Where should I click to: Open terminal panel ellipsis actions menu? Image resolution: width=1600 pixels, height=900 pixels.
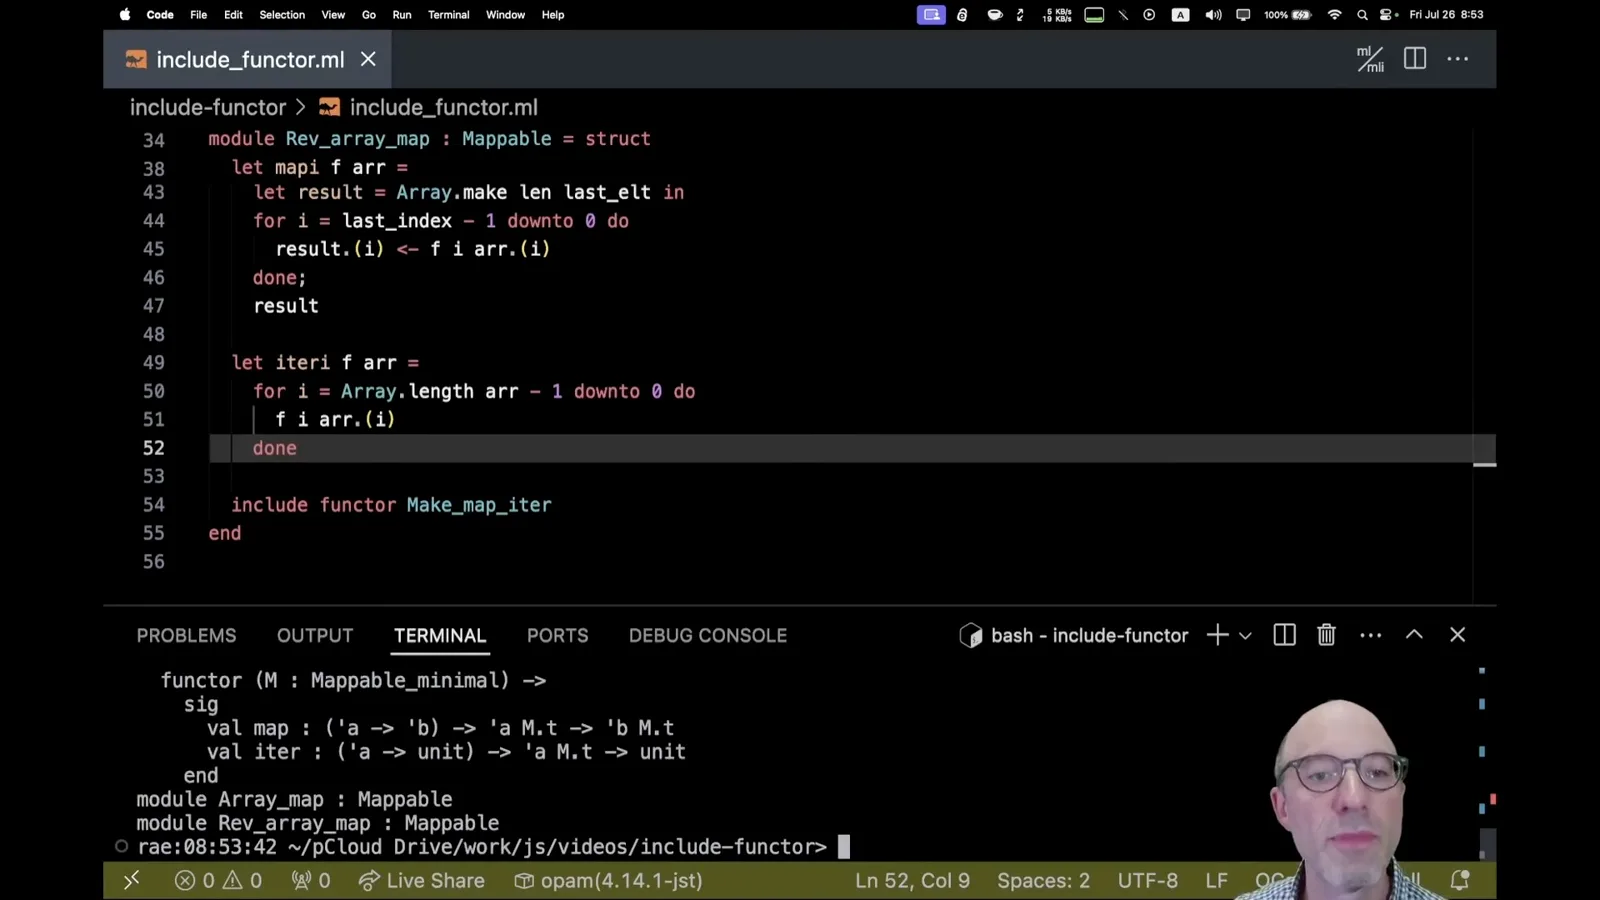click(1371, 635)
